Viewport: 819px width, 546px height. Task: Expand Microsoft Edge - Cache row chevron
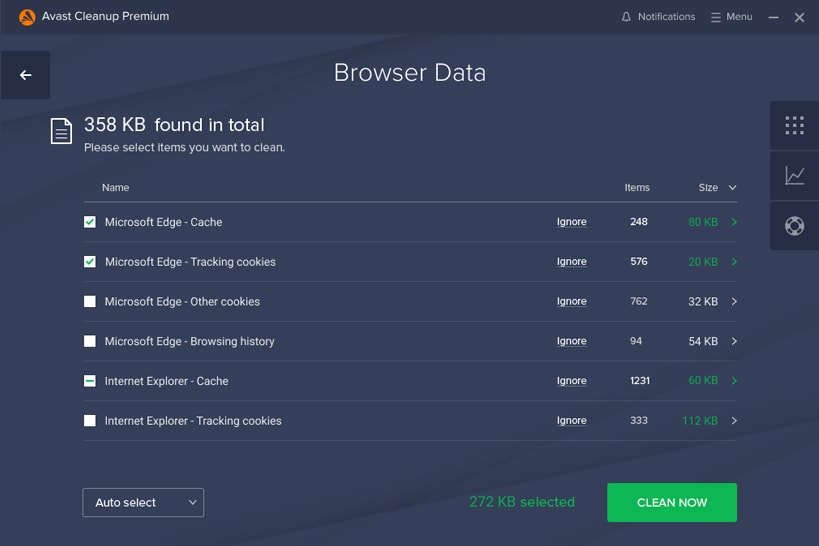coord(734,222)
